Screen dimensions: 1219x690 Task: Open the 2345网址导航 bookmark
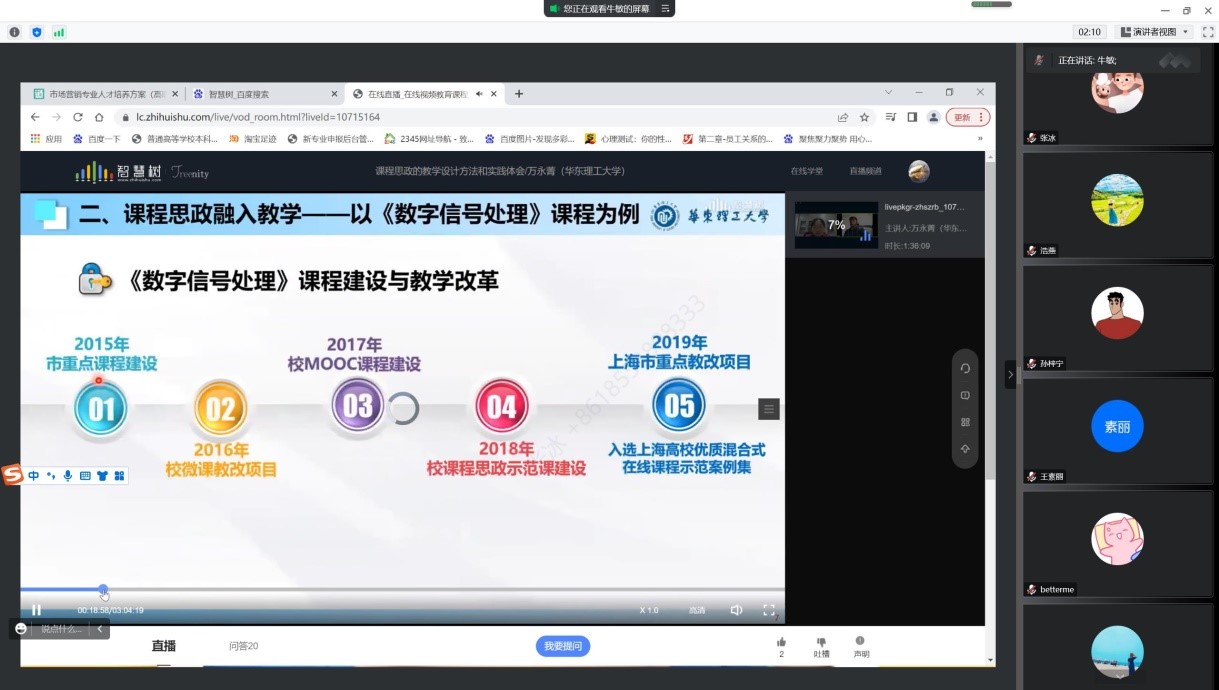pyautogui.click(x=429, y=139)
